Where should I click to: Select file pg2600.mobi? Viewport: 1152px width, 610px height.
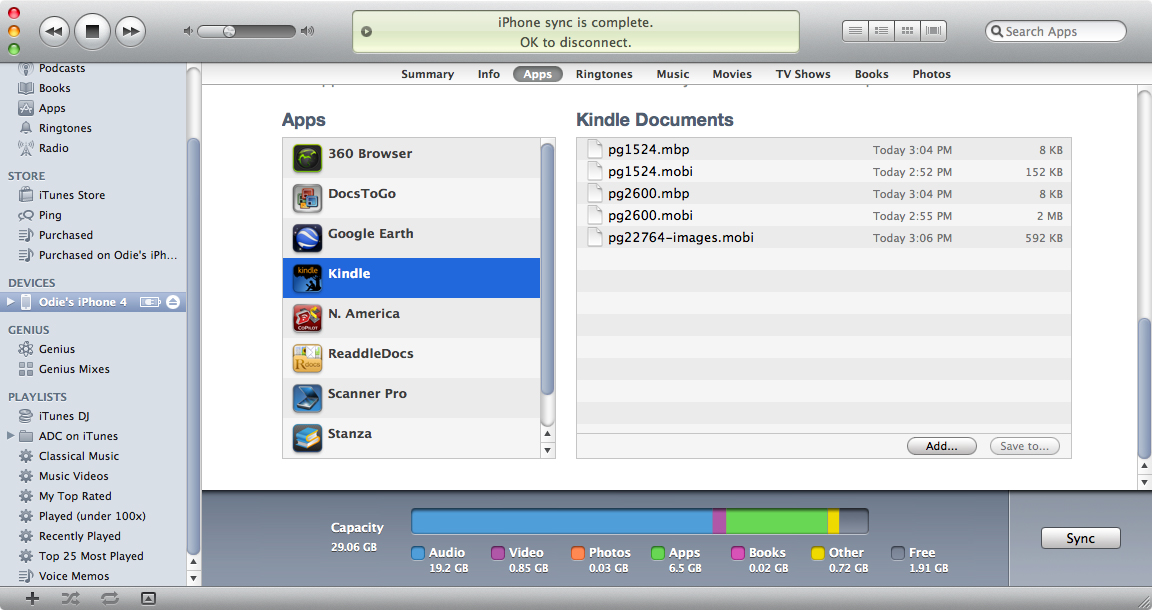824,215
